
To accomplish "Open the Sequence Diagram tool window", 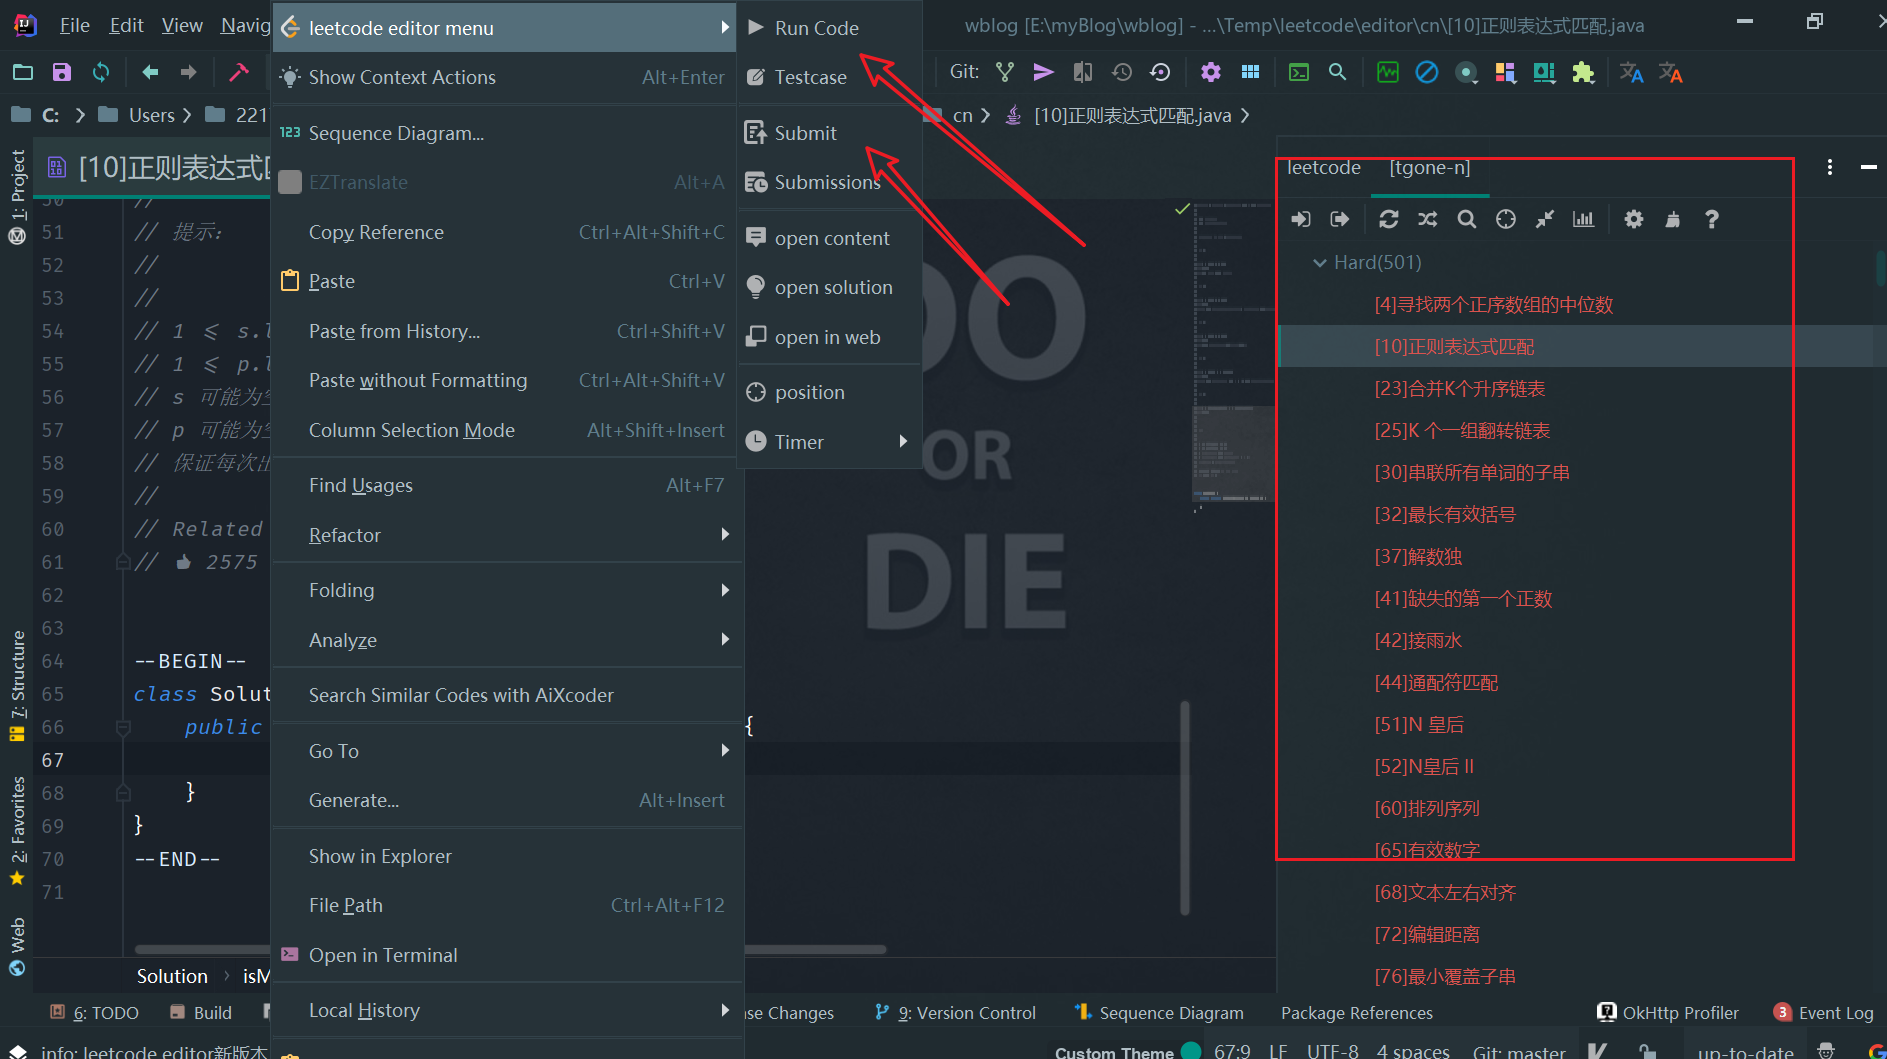I will (x=1159, y=1013).
